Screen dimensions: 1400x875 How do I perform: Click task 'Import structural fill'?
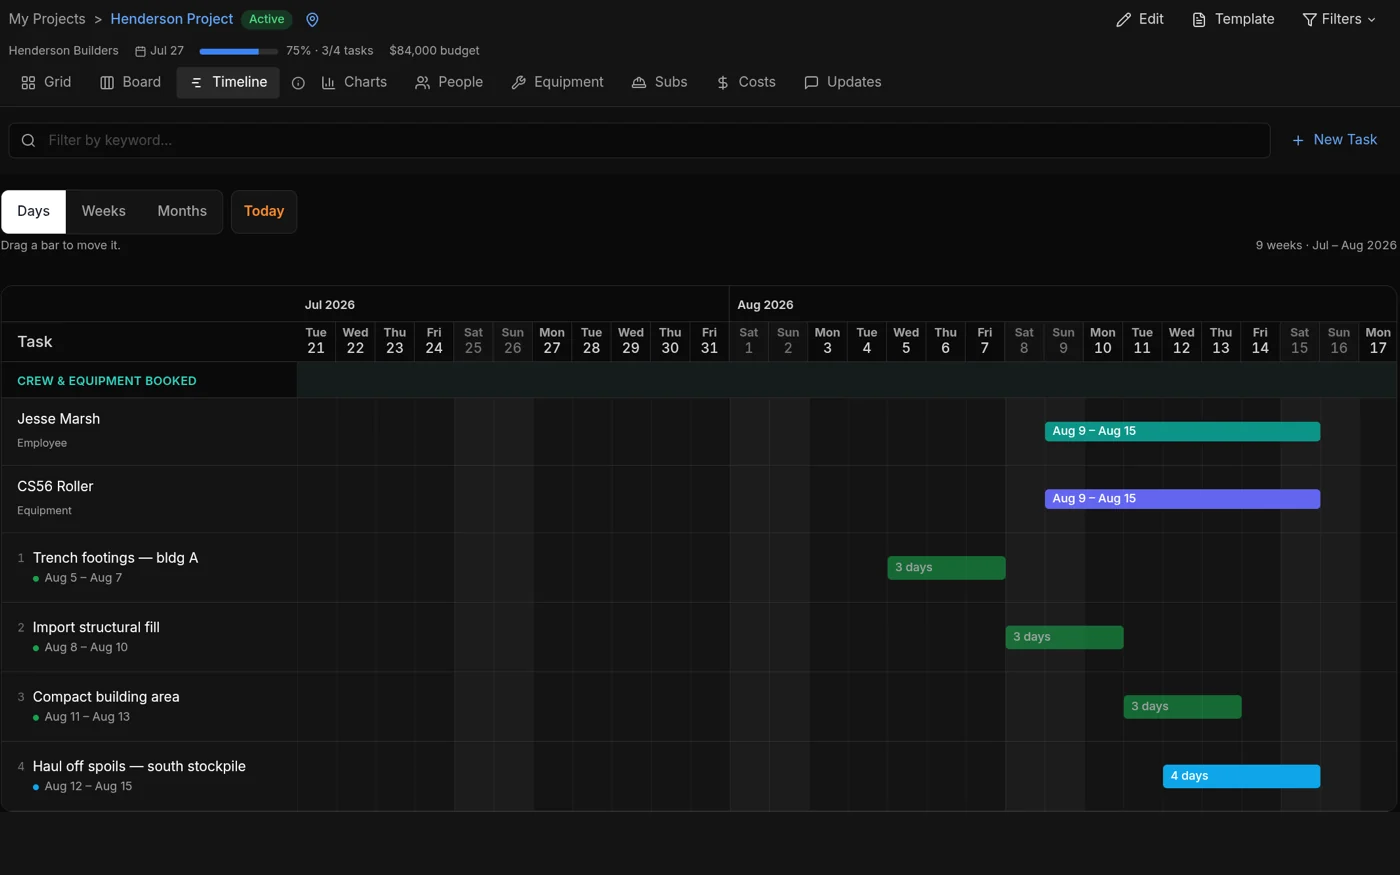pyautogui.click(x=96, y=627)
